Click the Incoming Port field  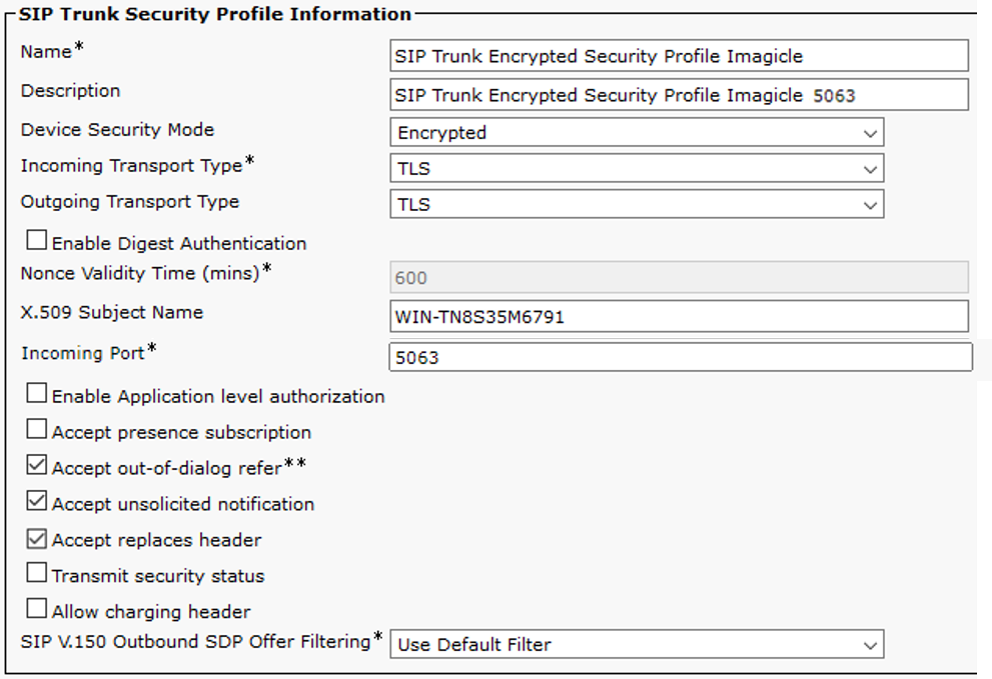coord(679,358)
